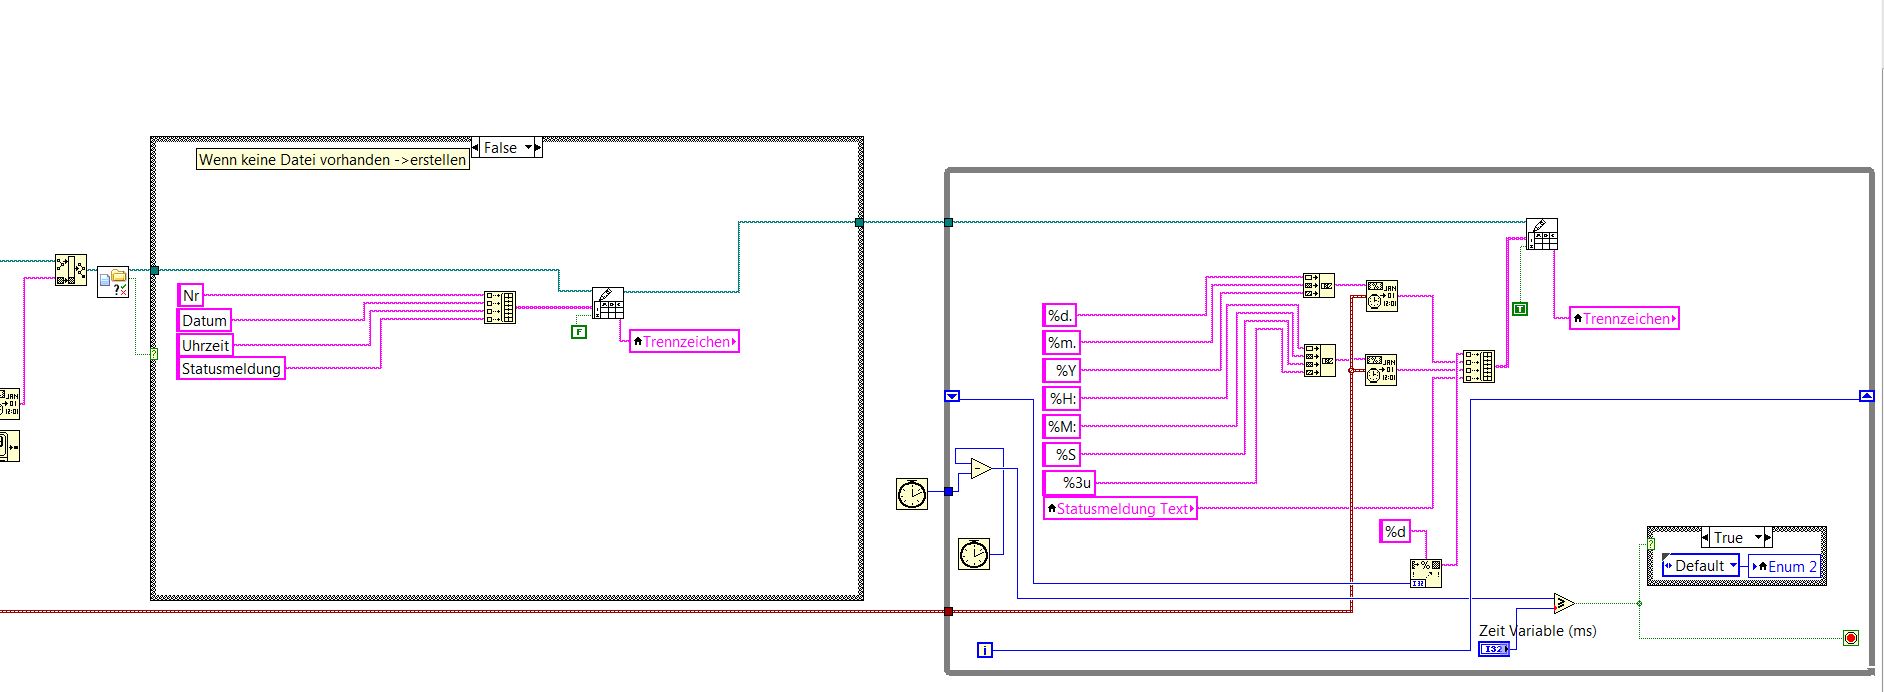Select the Format Into String node
The width and height of the screenshot is (1884, 692).
(1425, 573)
